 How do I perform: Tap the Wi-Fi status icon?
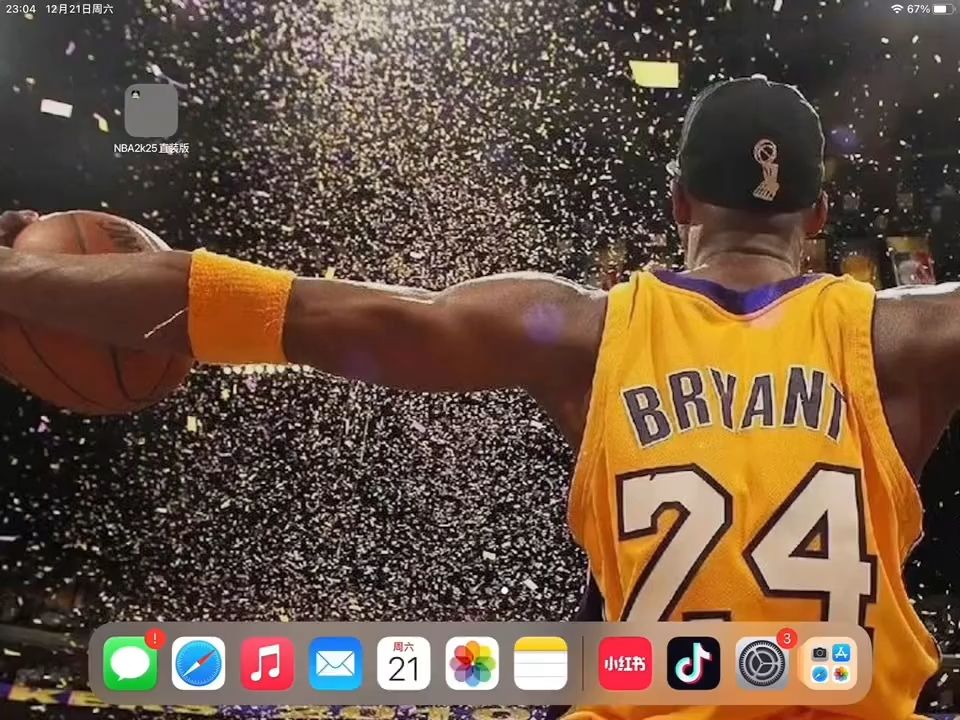pos(897,9)
